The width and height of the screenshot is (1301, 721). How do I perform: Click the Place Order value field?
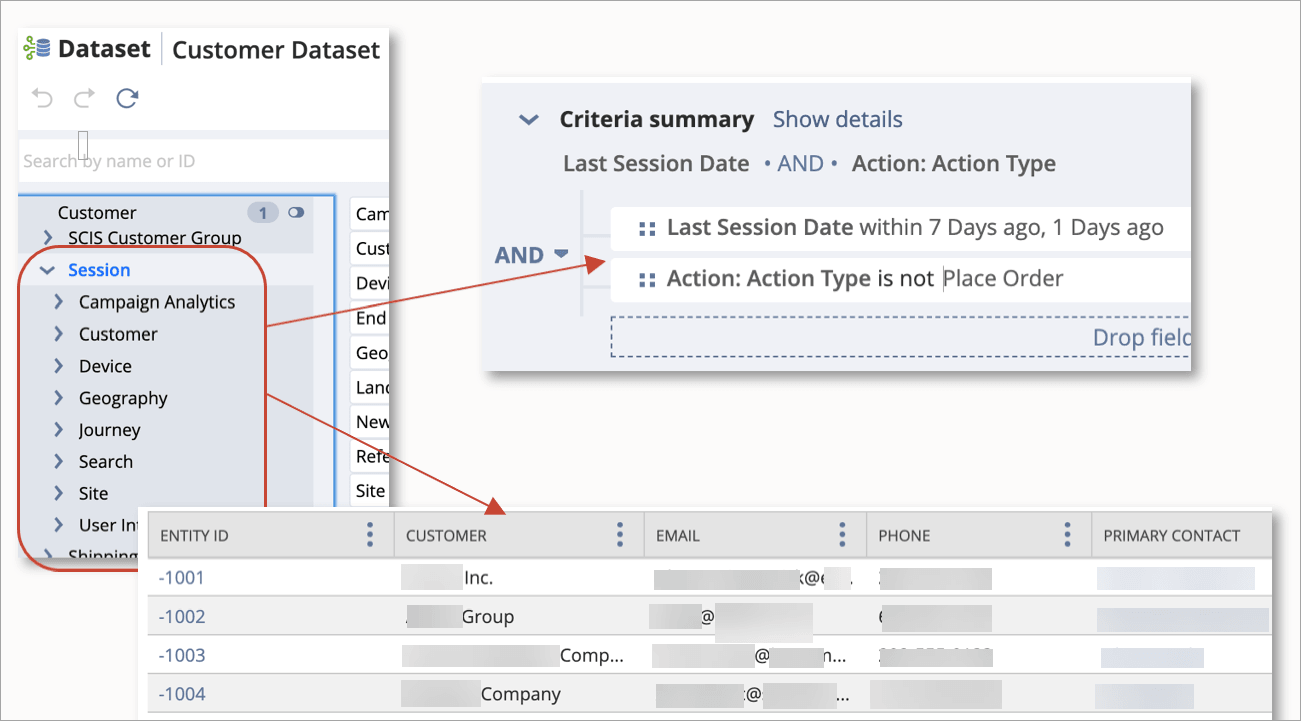pos(1003,279)
